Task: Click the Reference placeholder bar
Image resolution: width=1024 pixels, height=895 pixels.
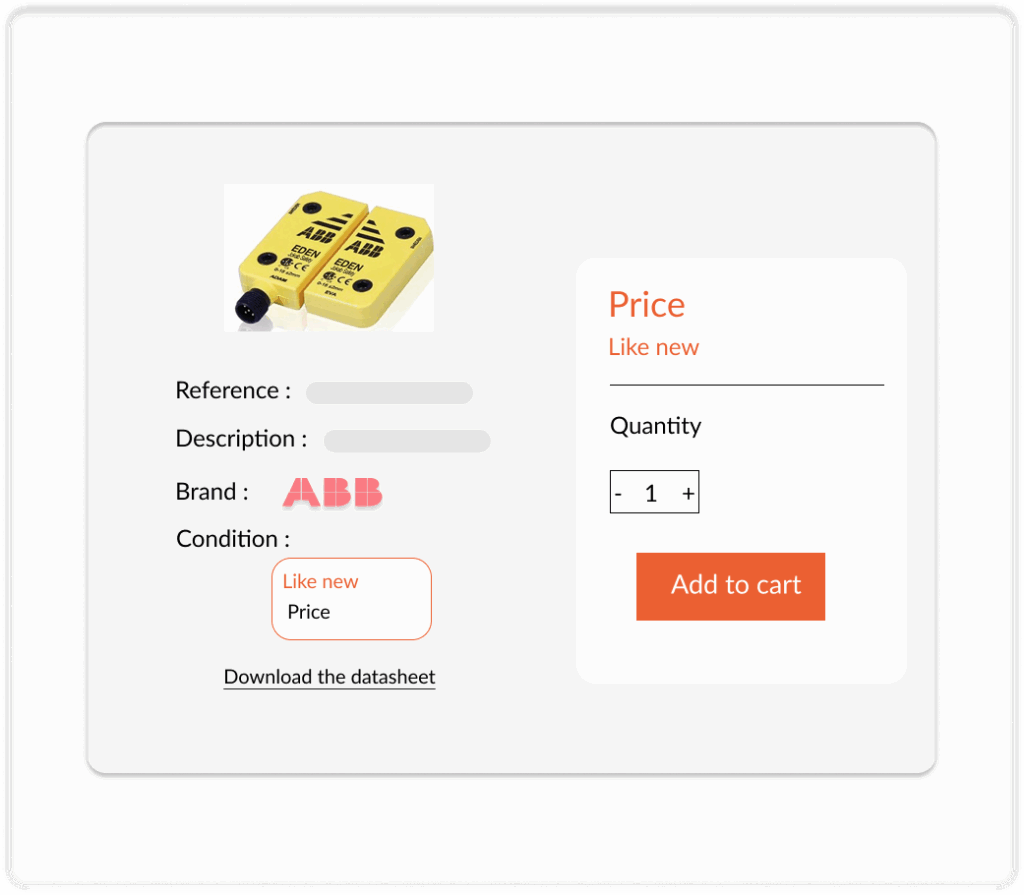Action: click(389, 393)
